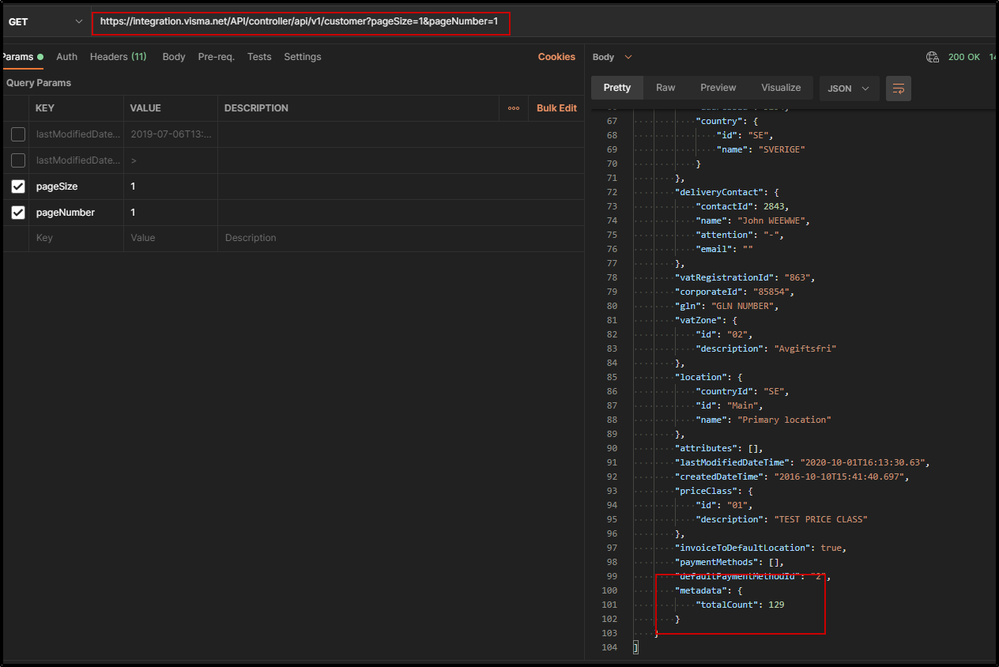
Task: Click the Bulk Edit button
Action: coord(556,108)
